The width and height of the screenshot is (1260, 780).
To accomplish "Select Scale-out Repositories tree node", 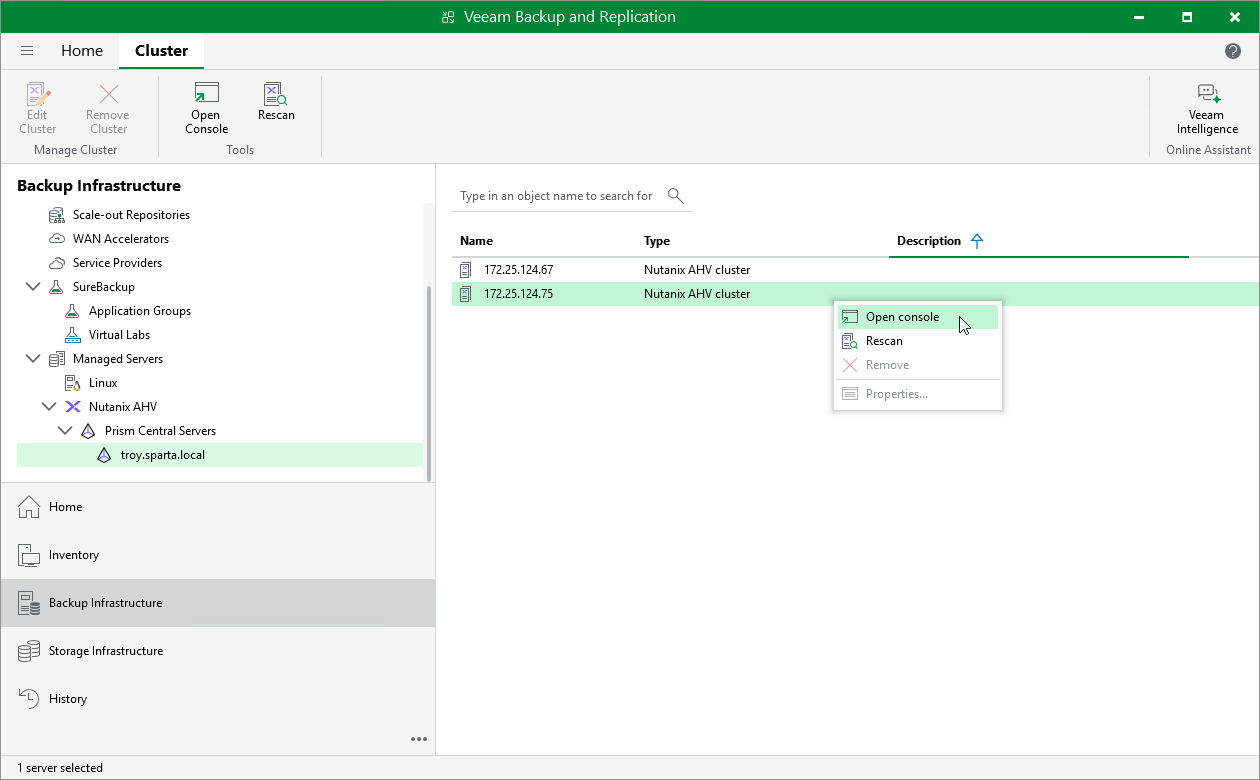I will click(131, 215).
